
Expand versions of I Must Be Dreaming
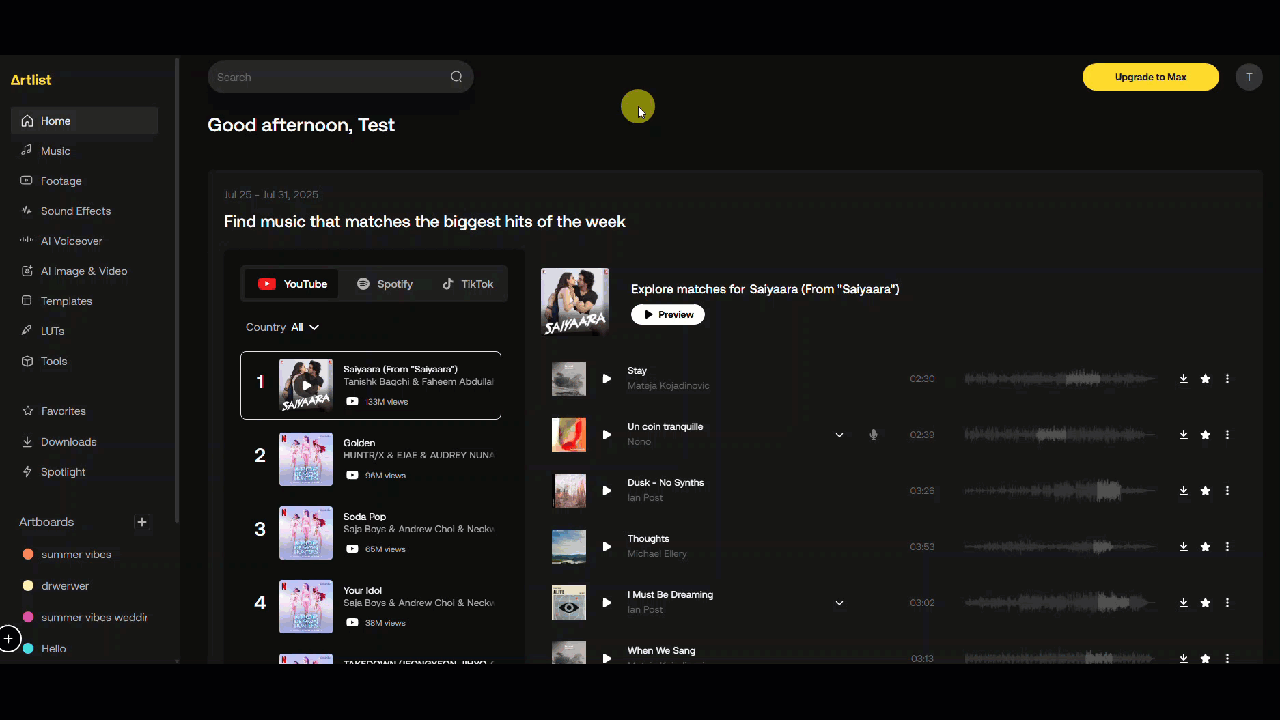(839, 603)
